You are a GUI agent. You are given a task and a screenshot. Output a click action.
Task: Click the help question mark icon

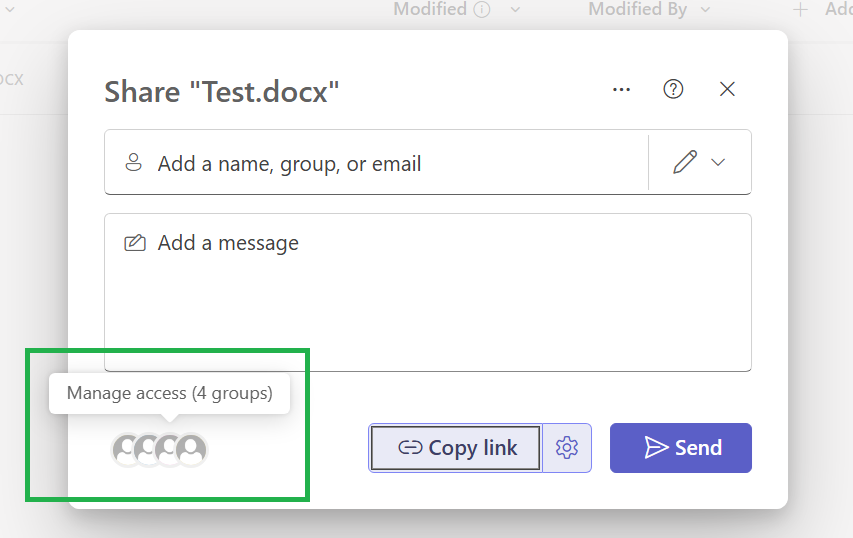pos(673,89)
